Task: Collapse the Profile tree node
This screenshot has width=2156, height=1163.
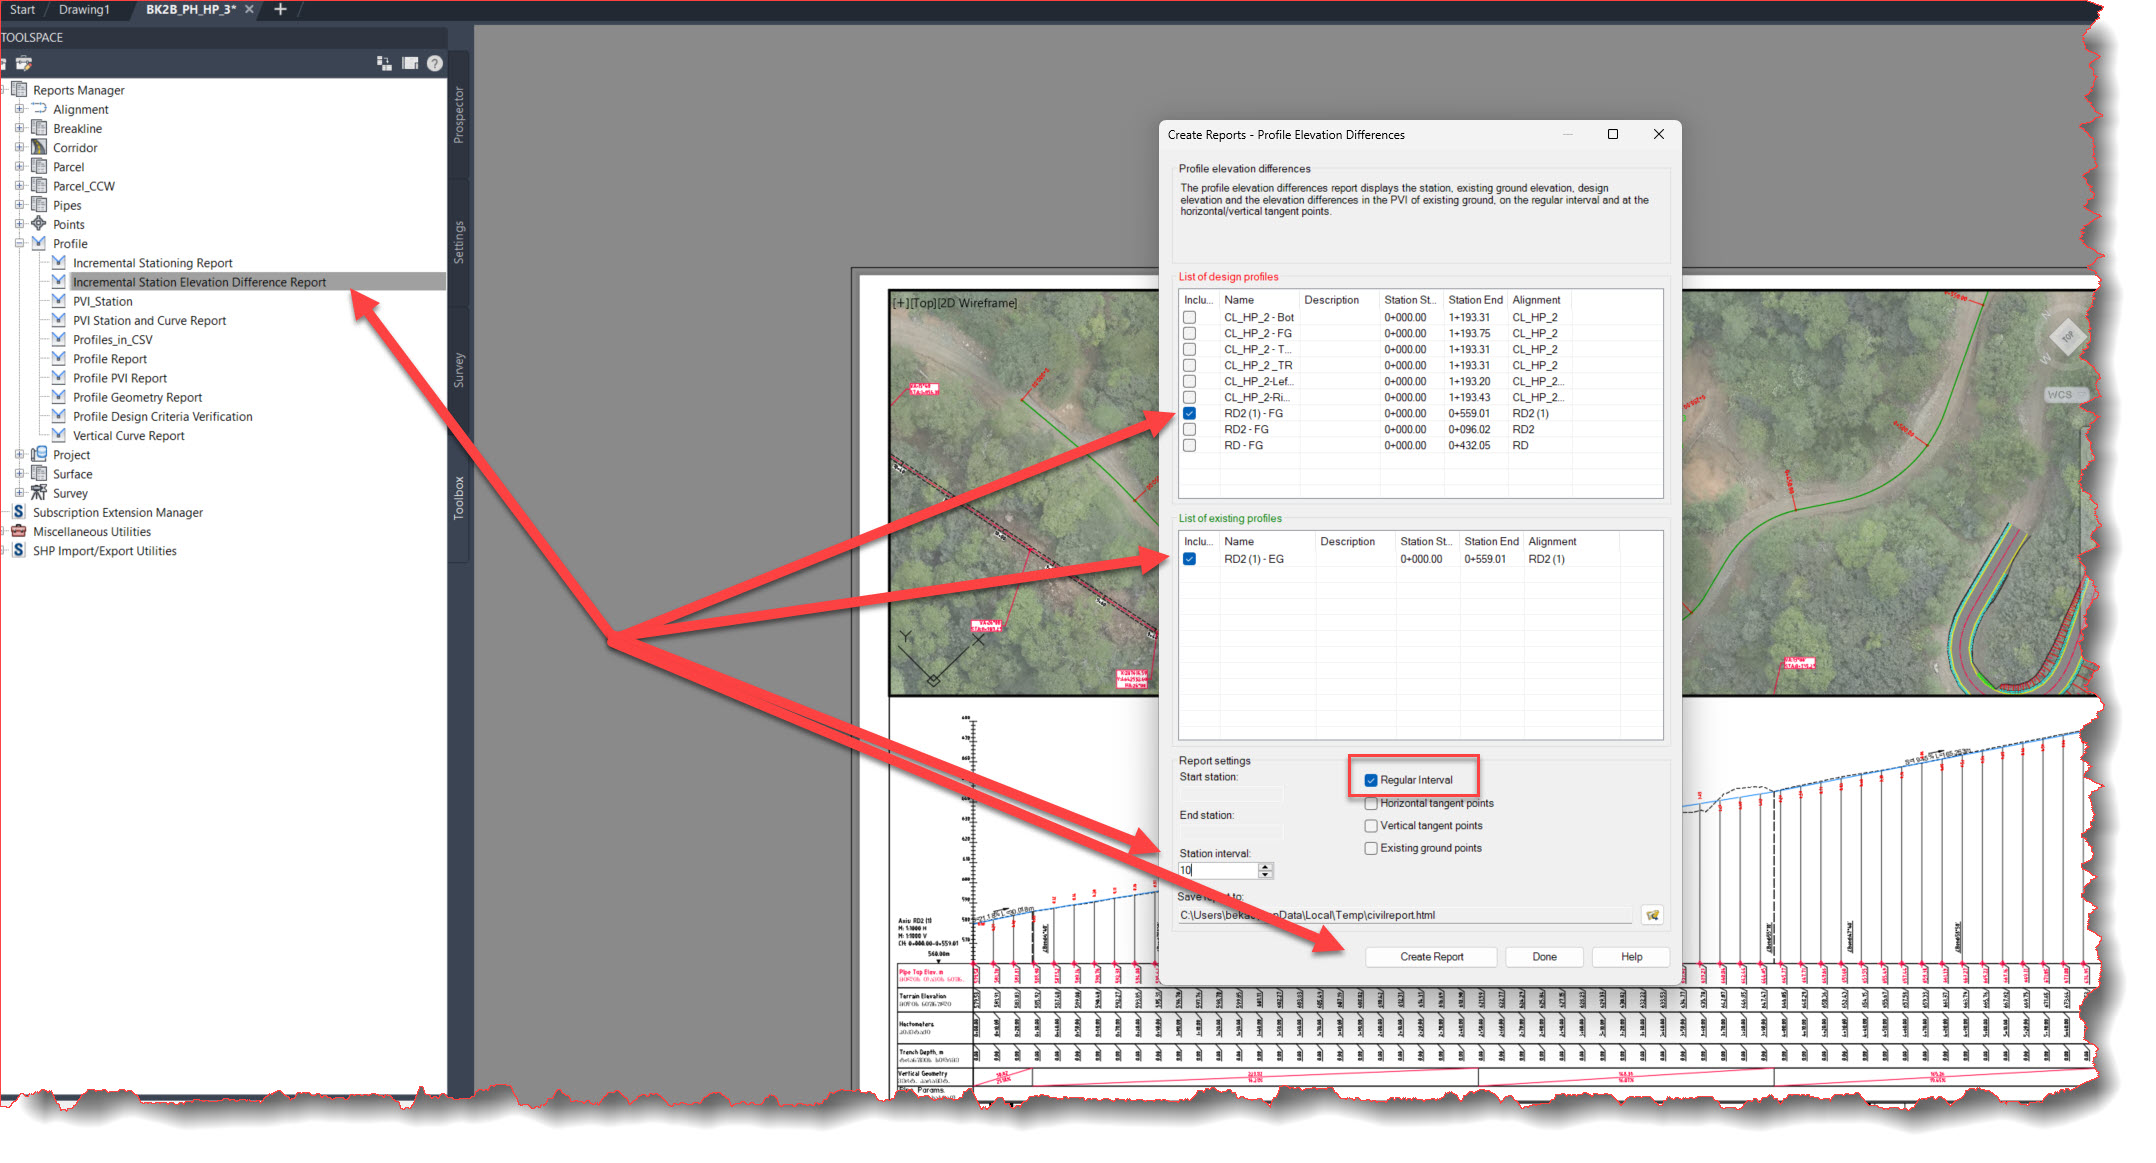Action: (x=19, y=243)
